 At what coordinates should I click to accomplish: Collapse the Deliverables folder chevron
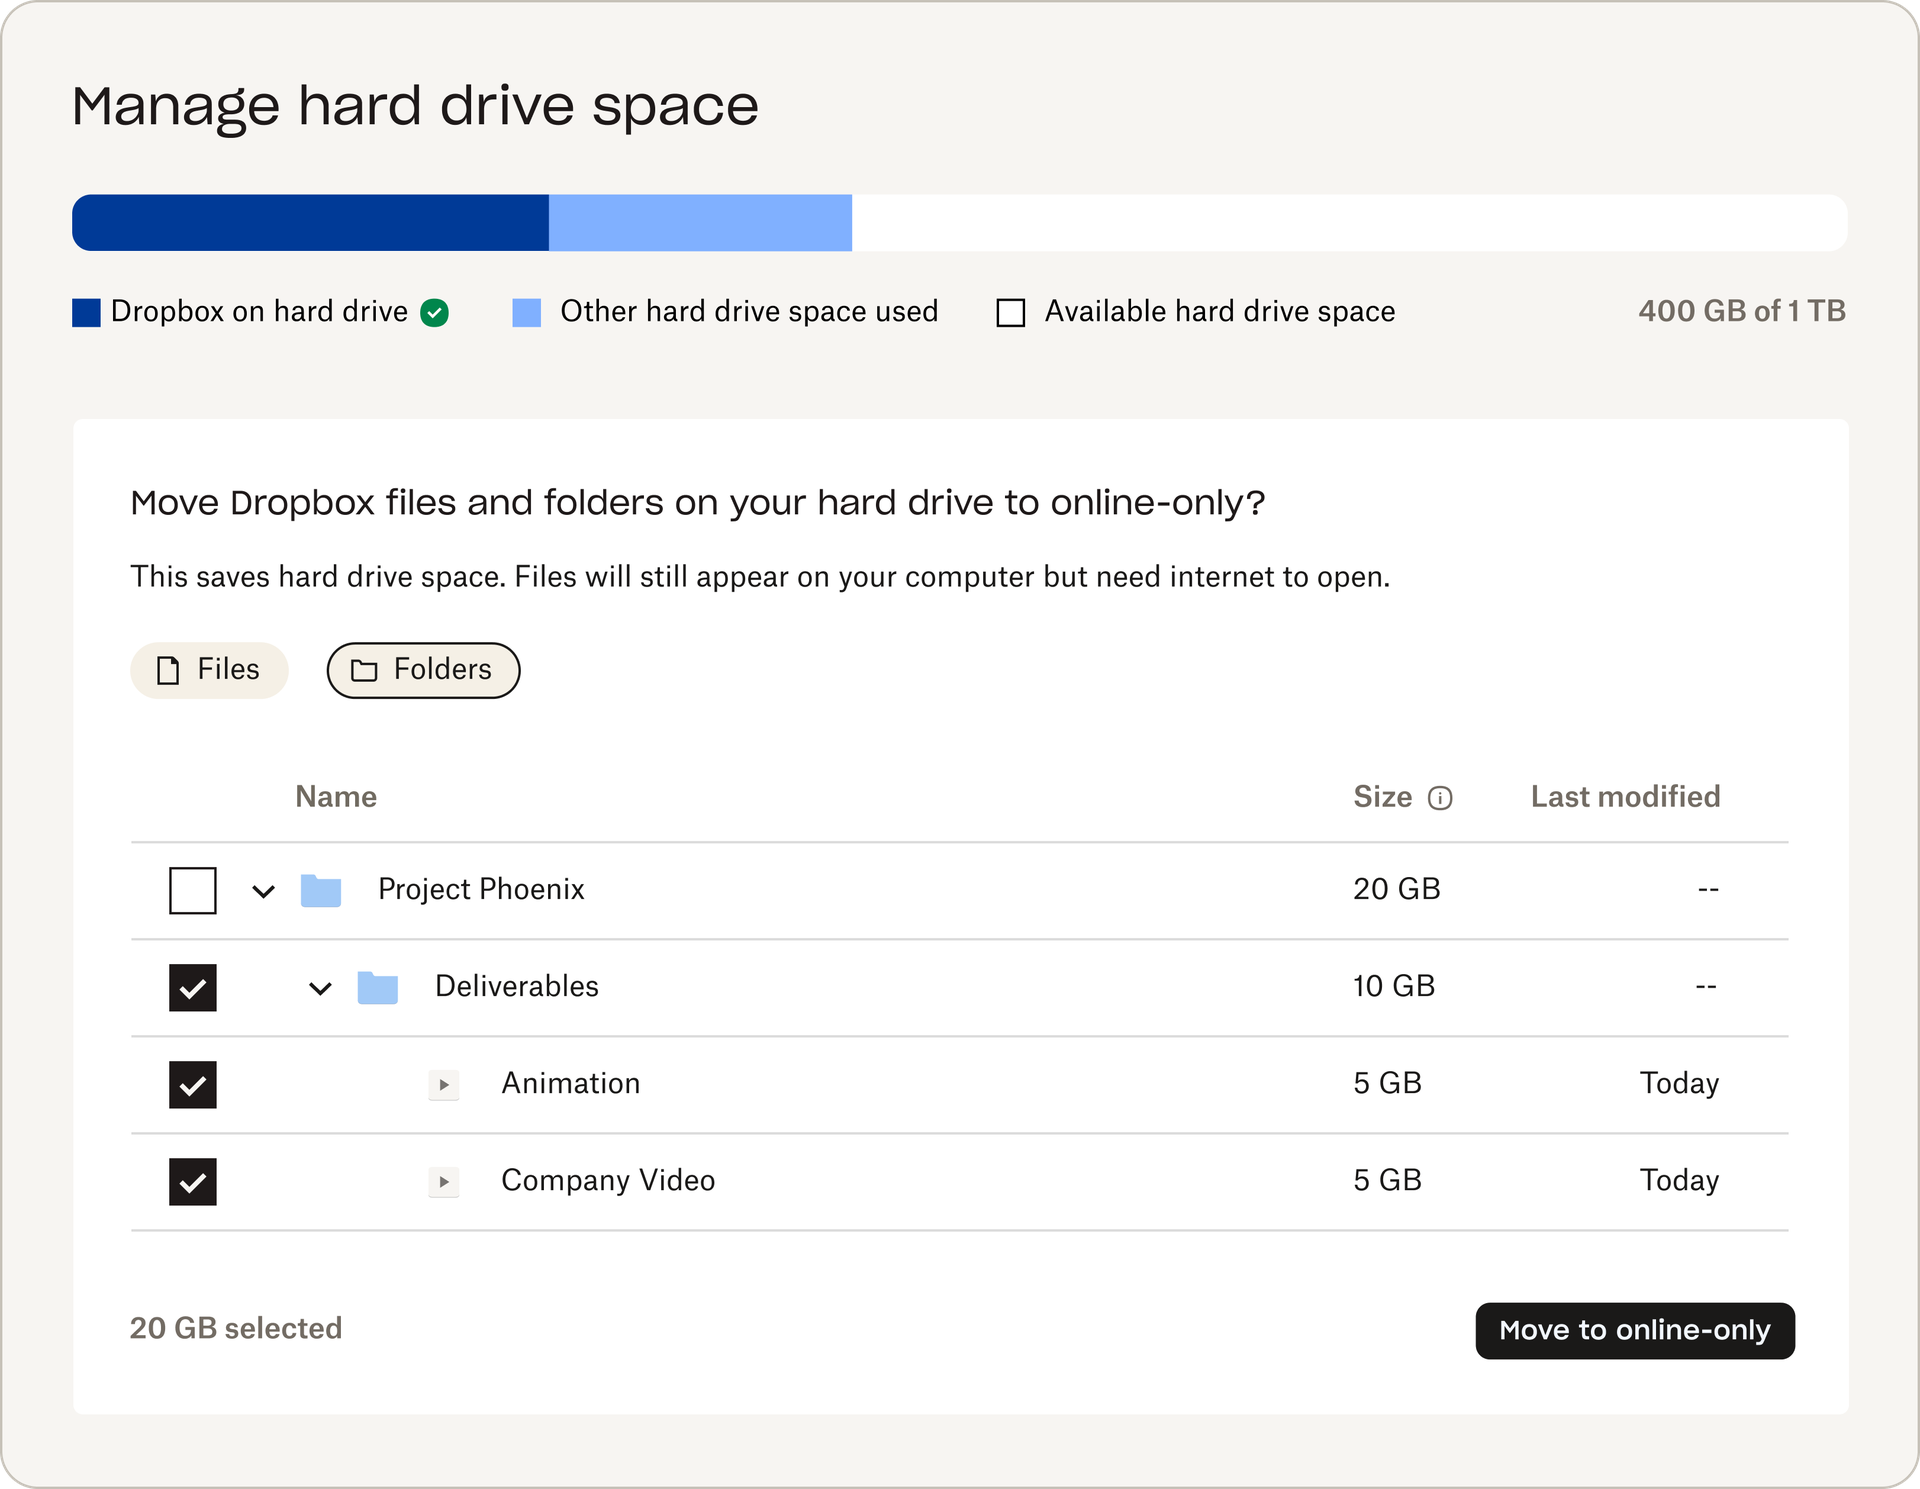(320, 988)
